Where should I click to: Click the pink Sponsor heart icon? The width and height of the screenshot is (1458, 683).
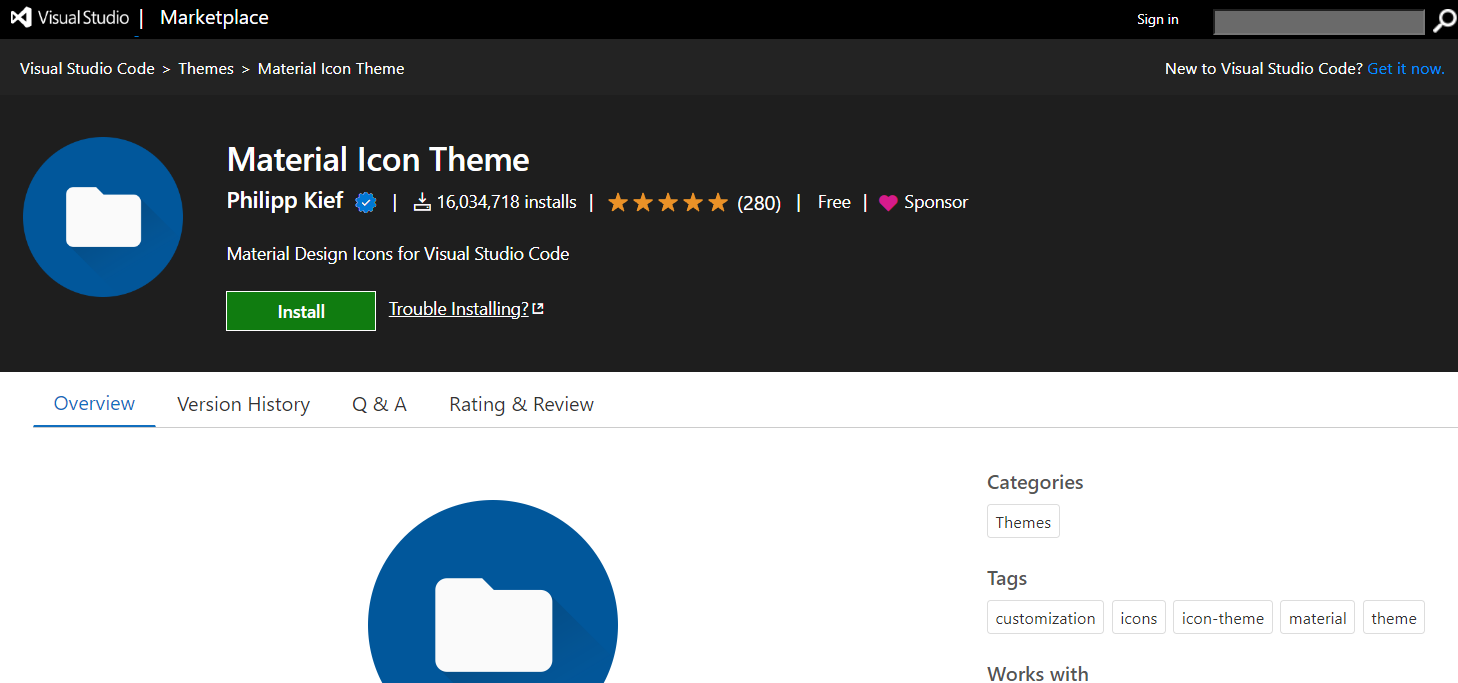(888, 203)
